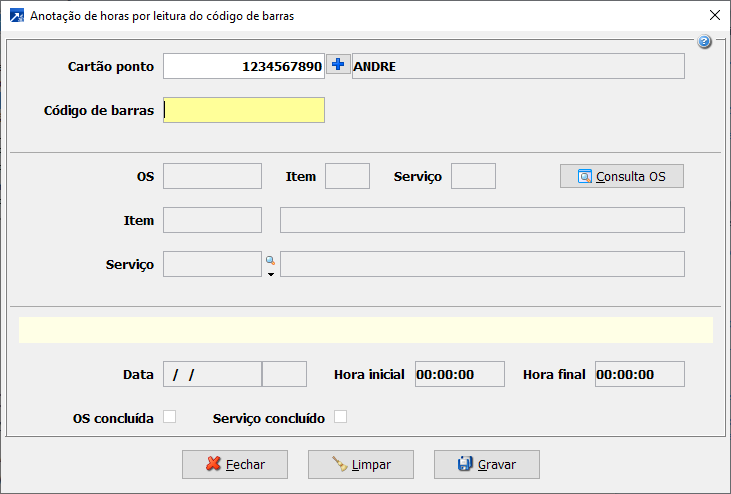The height and width of the screenshot is (494, 731).
Task: Click the magnifier icon next to Serviço field
Action: pyautogui.click(x=270, y=259)
